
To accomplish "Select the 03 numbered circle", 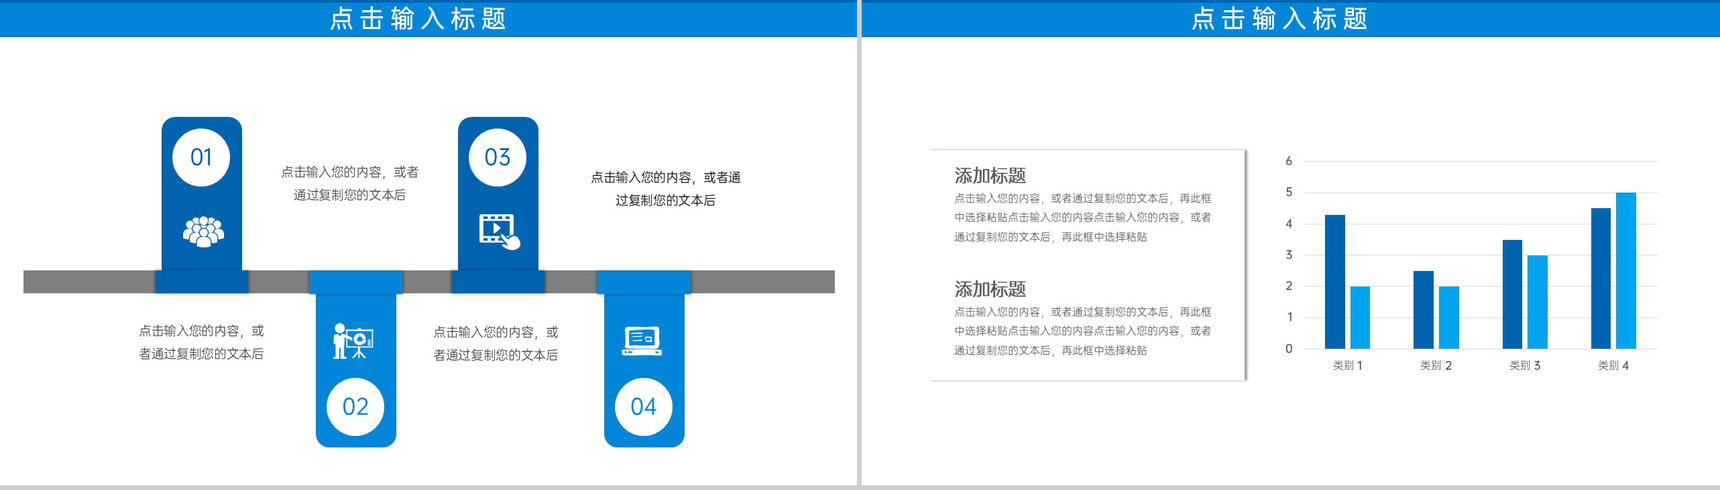I will pyautogui.click(x=498, y=157).
